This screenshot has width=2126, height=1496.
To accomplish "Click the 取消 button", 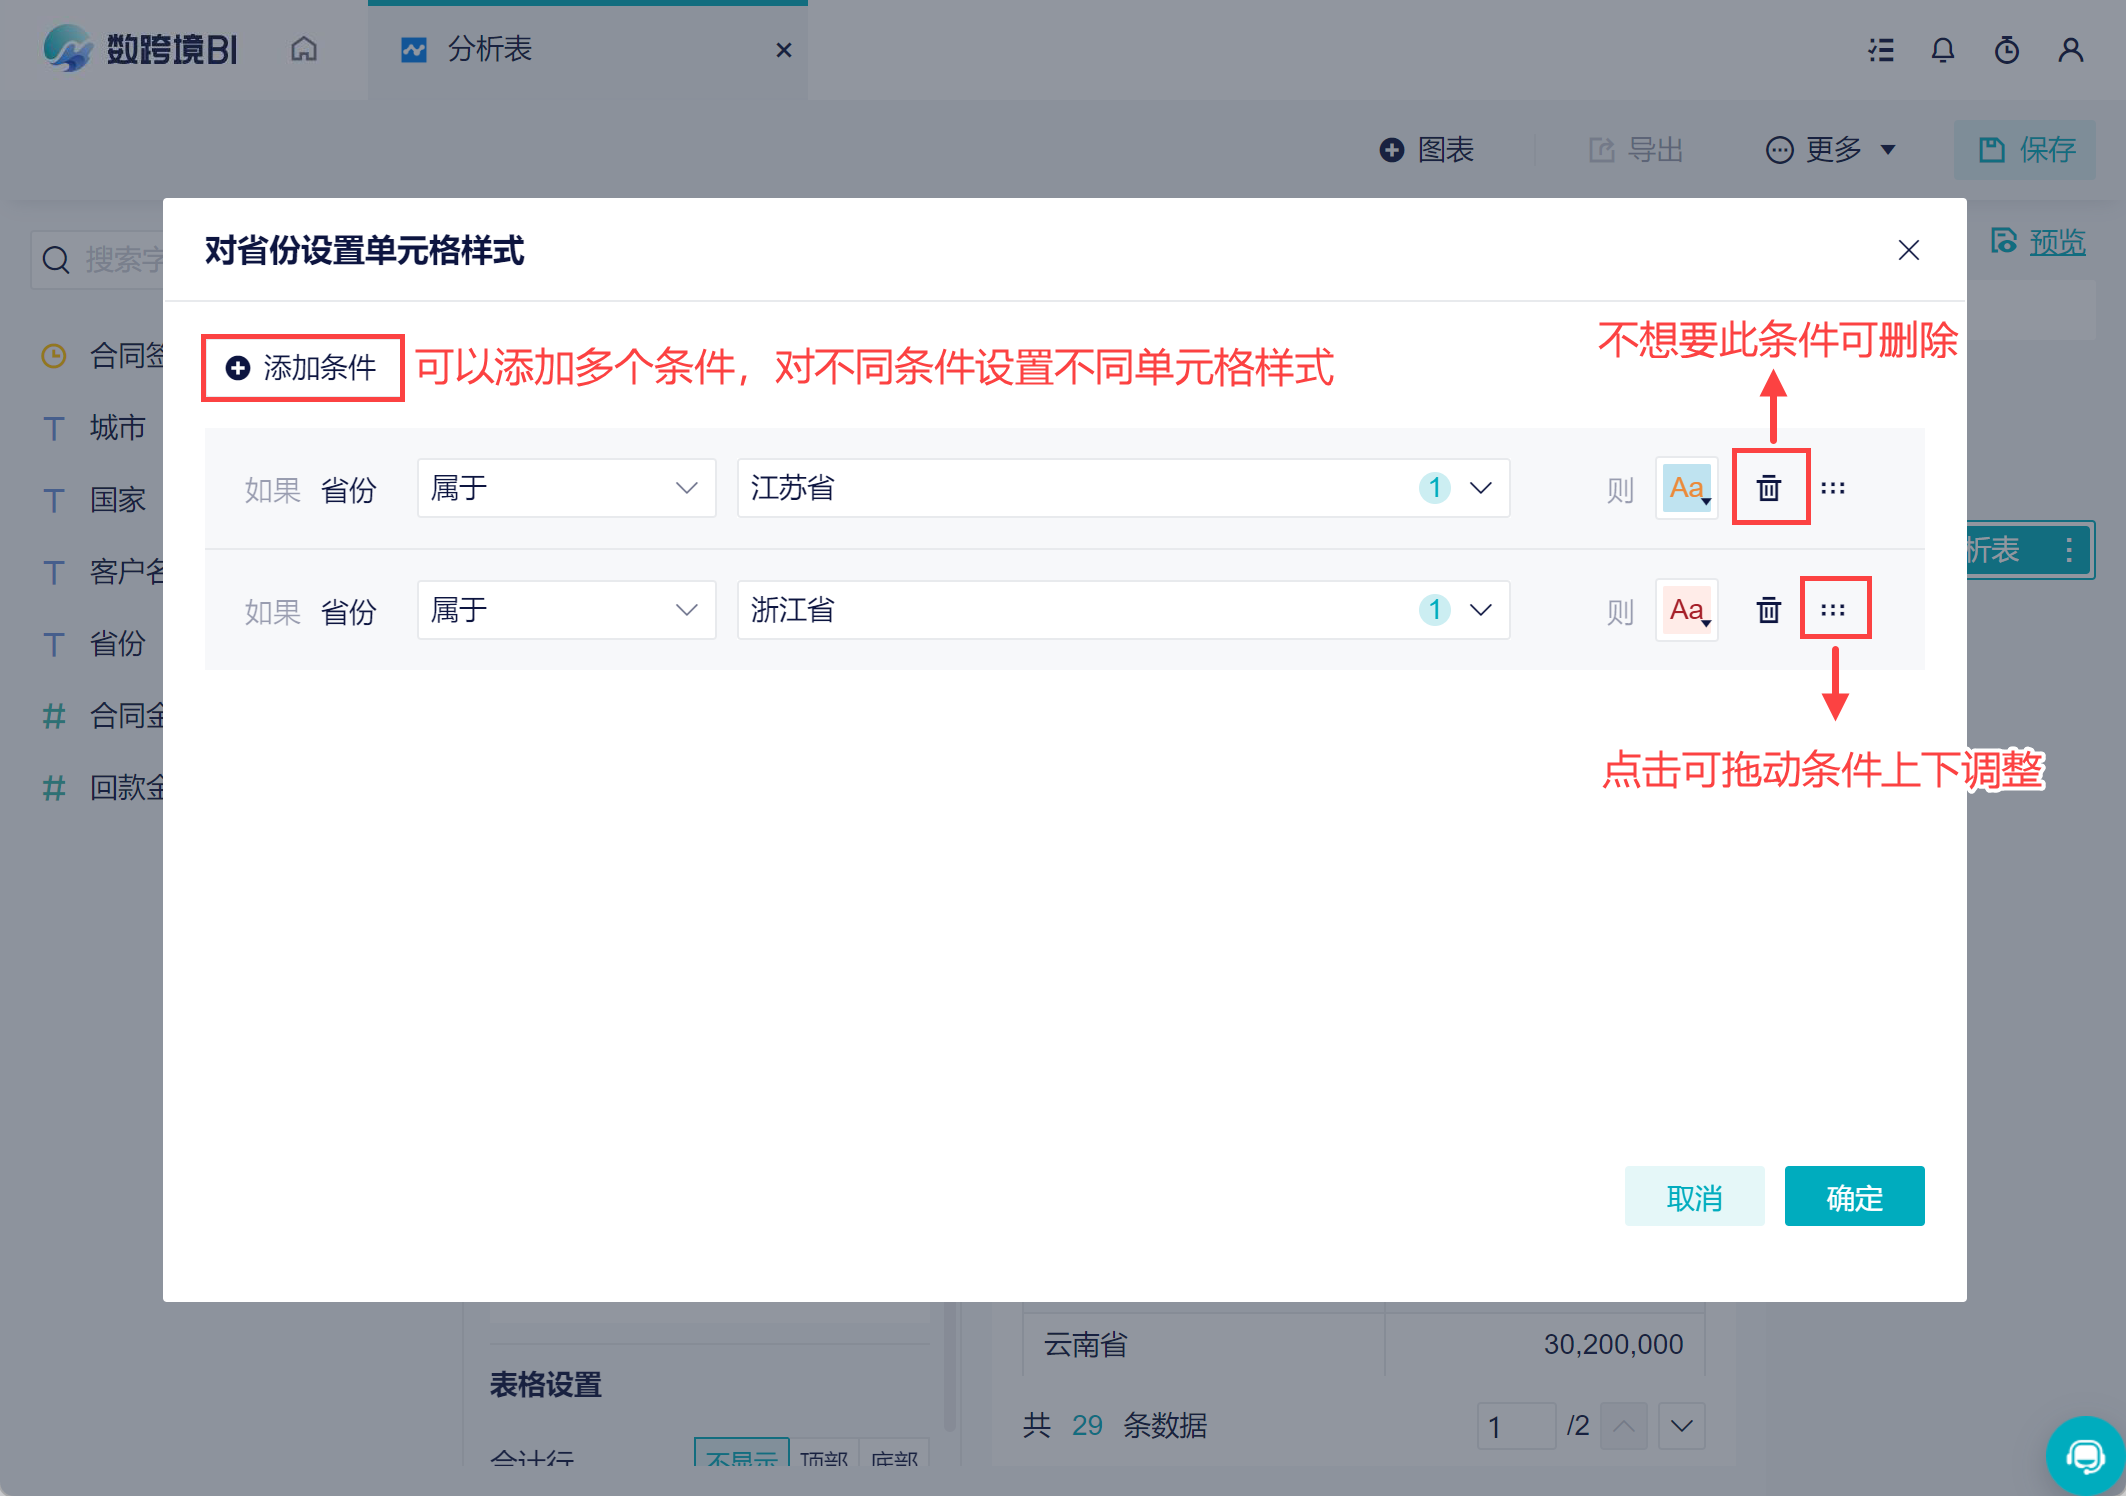I will [1694, 1197].
